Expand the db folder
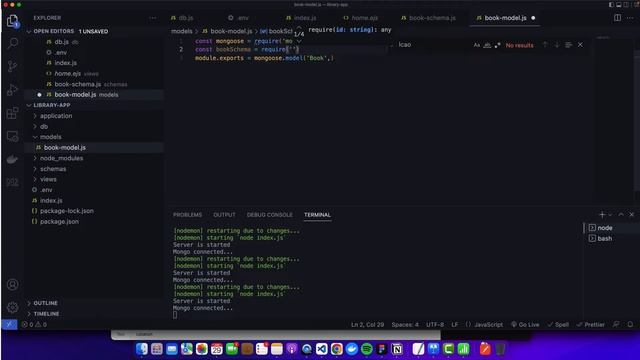 44,127
